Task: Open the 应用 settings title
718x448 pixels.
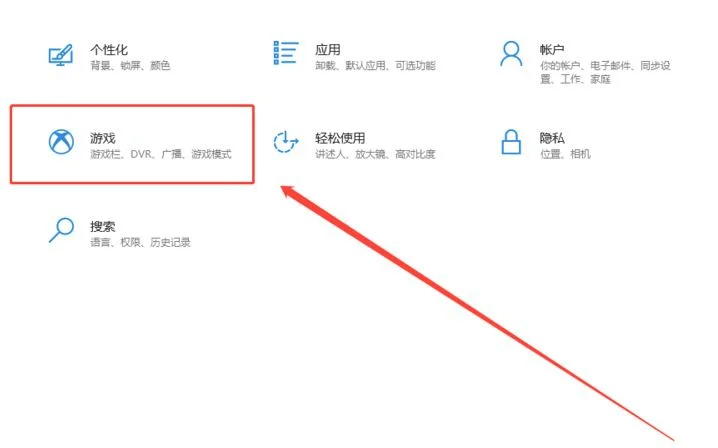Action: pyautogui.click(x=327, y=49)
